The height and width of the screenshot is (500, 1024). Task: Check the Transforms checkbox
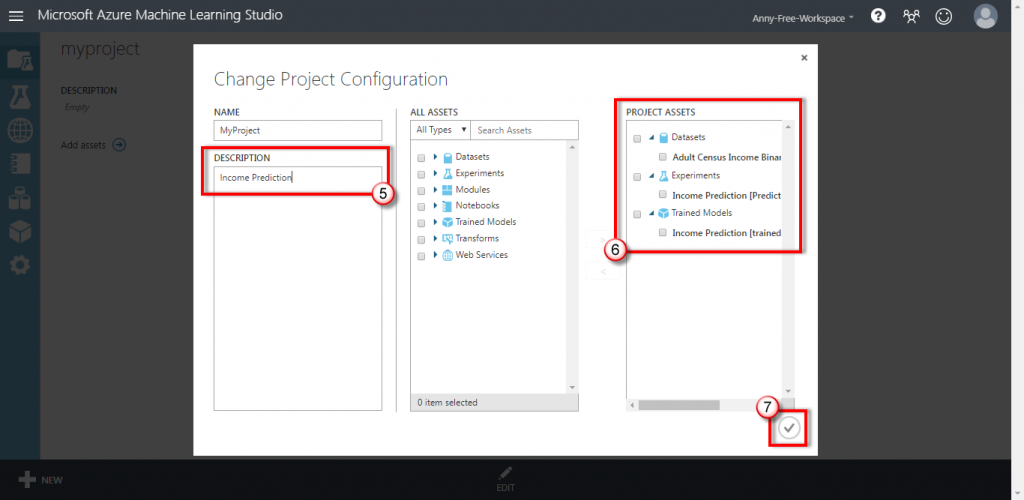(421, 240)
